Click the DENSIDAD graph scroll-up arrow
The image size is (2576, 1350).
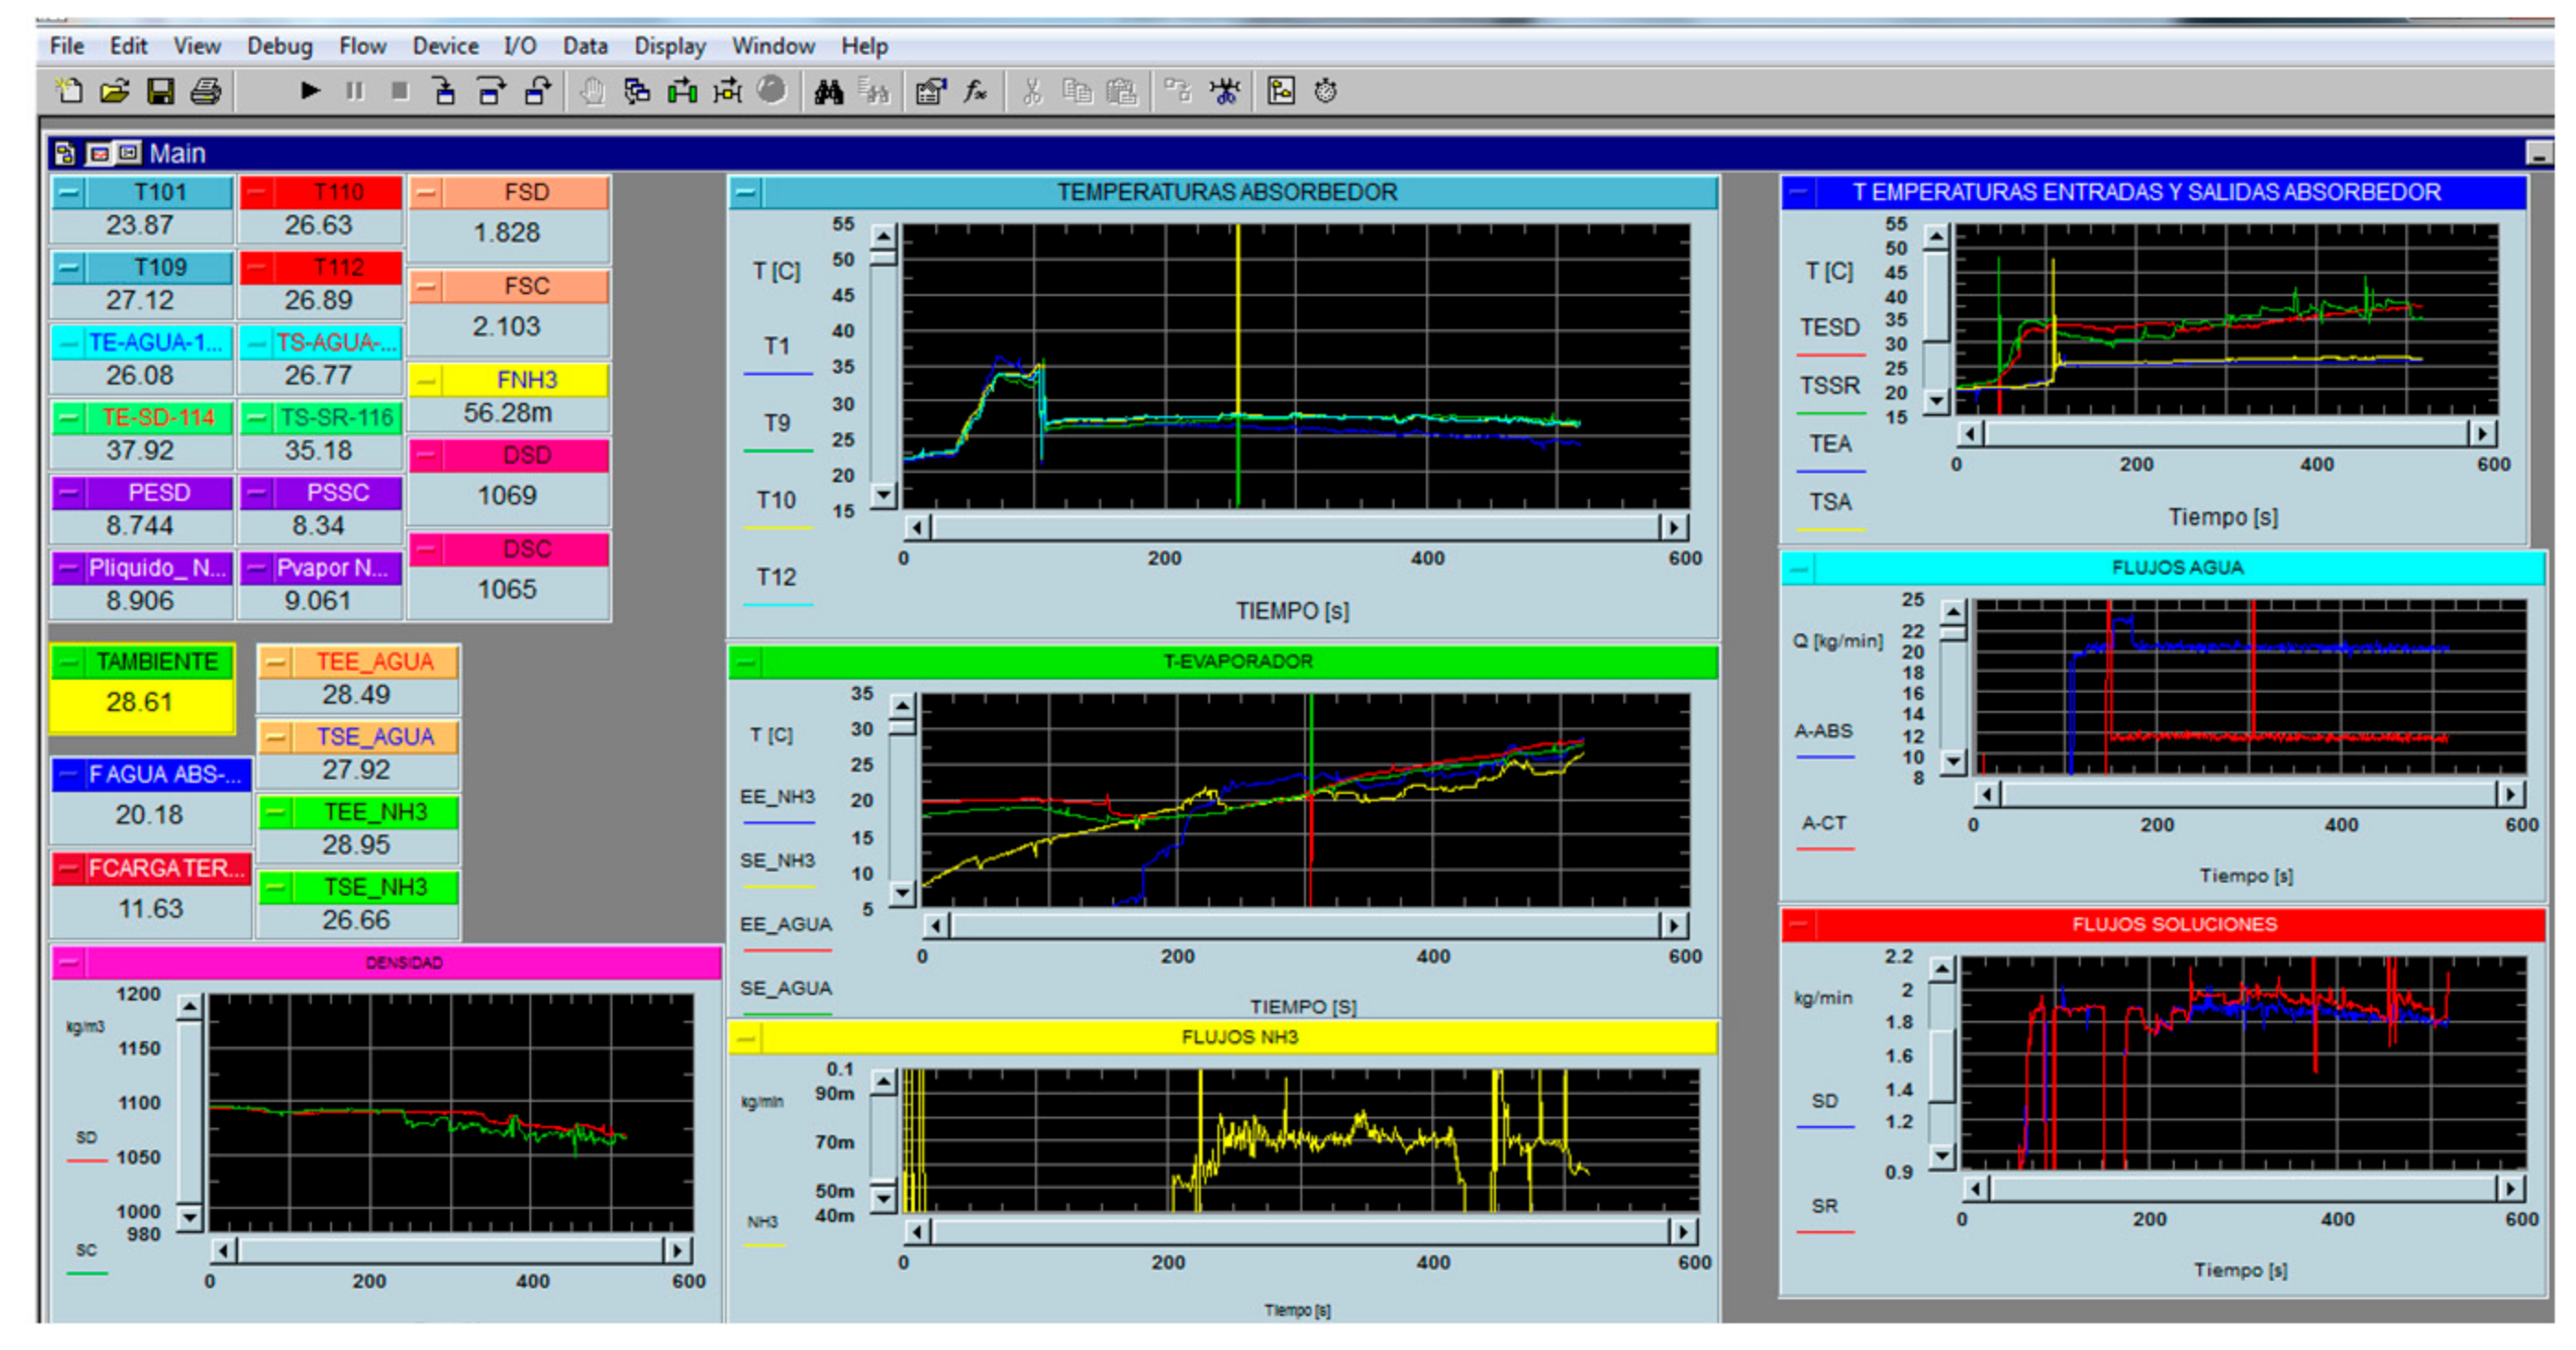(x=189, y=1007)
